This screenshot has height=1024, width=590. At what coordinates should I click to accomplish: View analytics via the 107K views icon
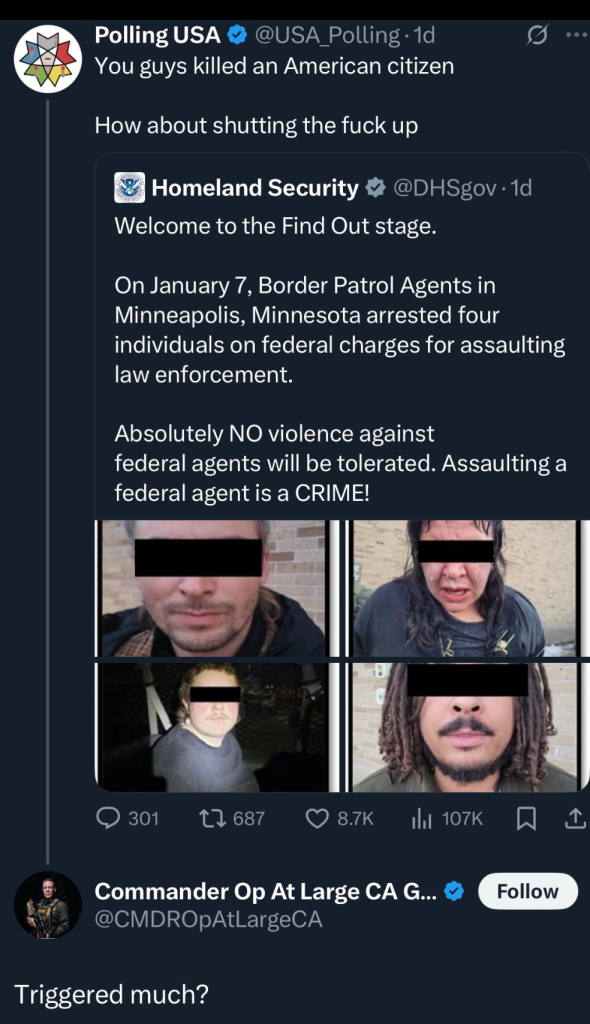(421, 818)
